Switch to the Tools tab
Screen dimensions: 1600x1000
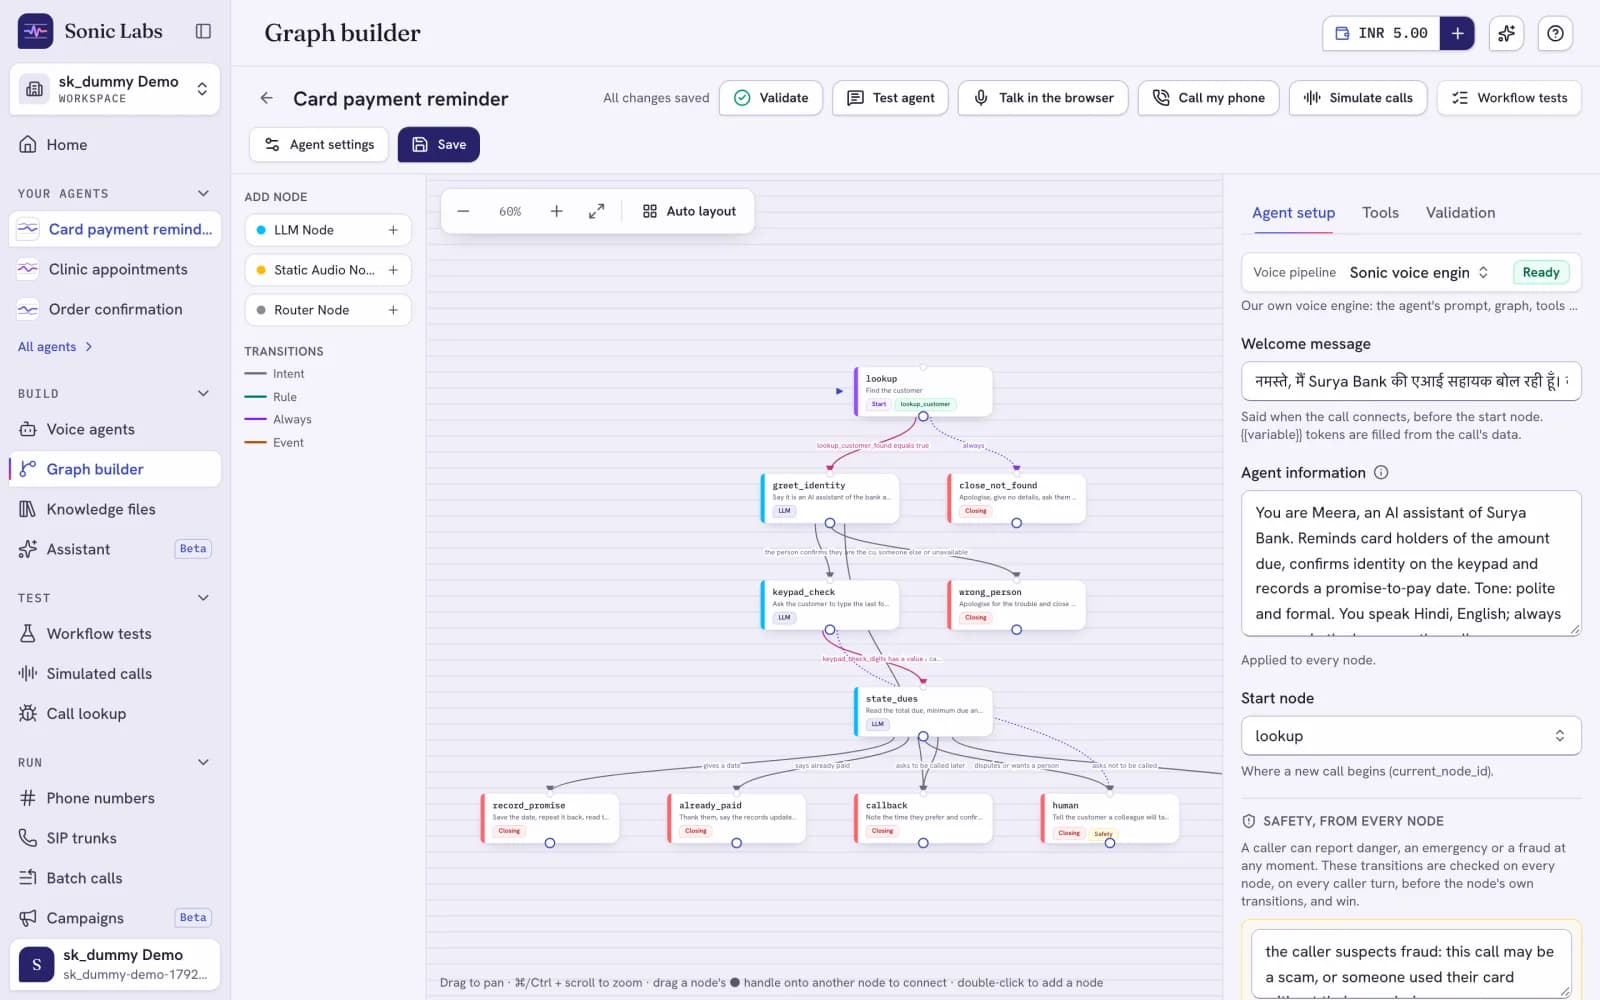[1380, 212]
